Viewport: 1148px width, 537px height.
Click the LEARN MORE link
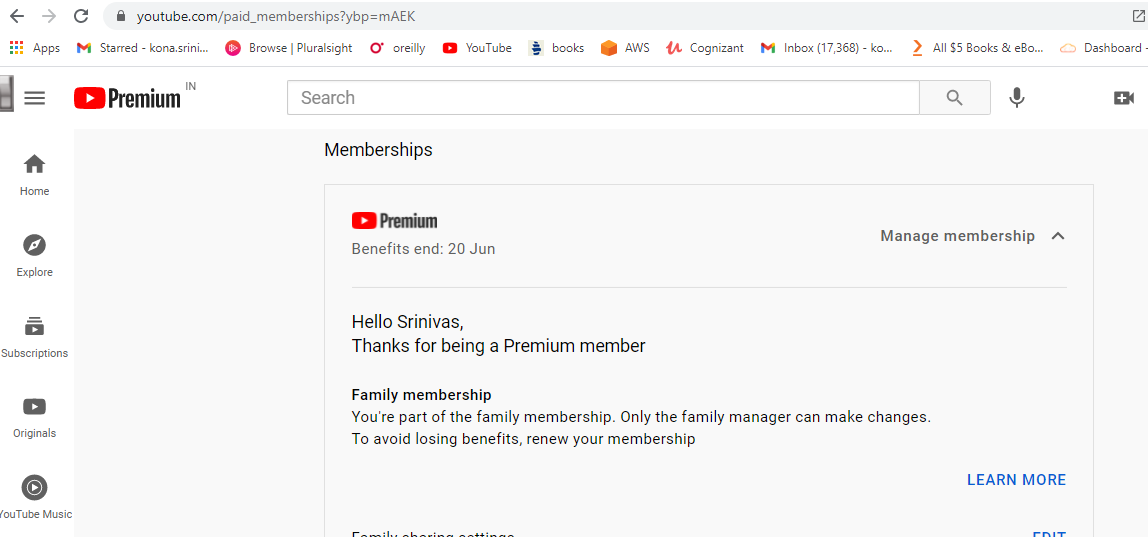1016,480
